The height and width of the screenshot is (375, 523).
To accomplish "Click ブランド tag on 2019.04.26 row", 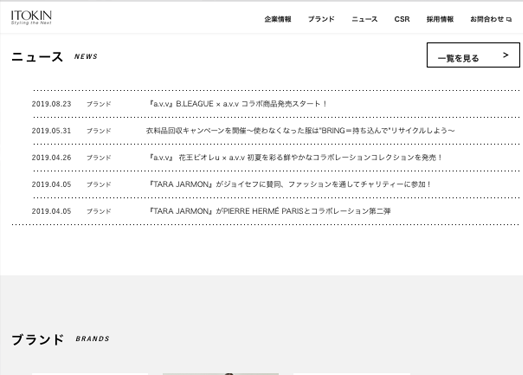I will (x=99, y=157).
